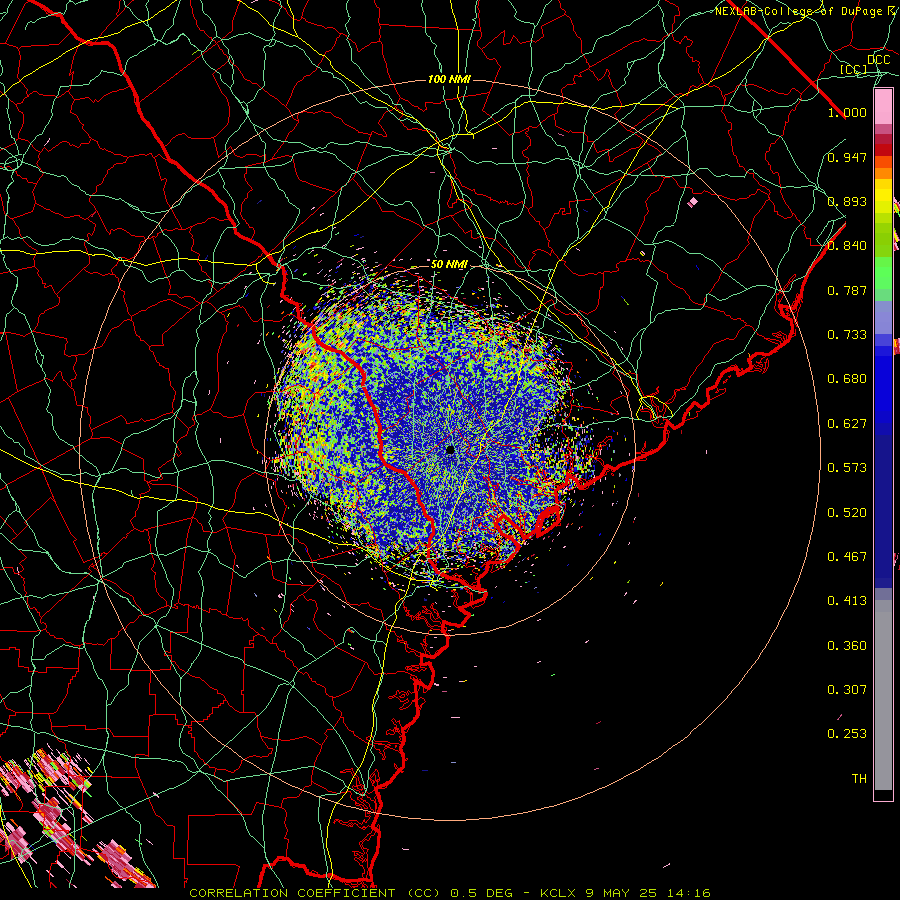
Task: Click the 0.413 legend value
Action: 847,601
